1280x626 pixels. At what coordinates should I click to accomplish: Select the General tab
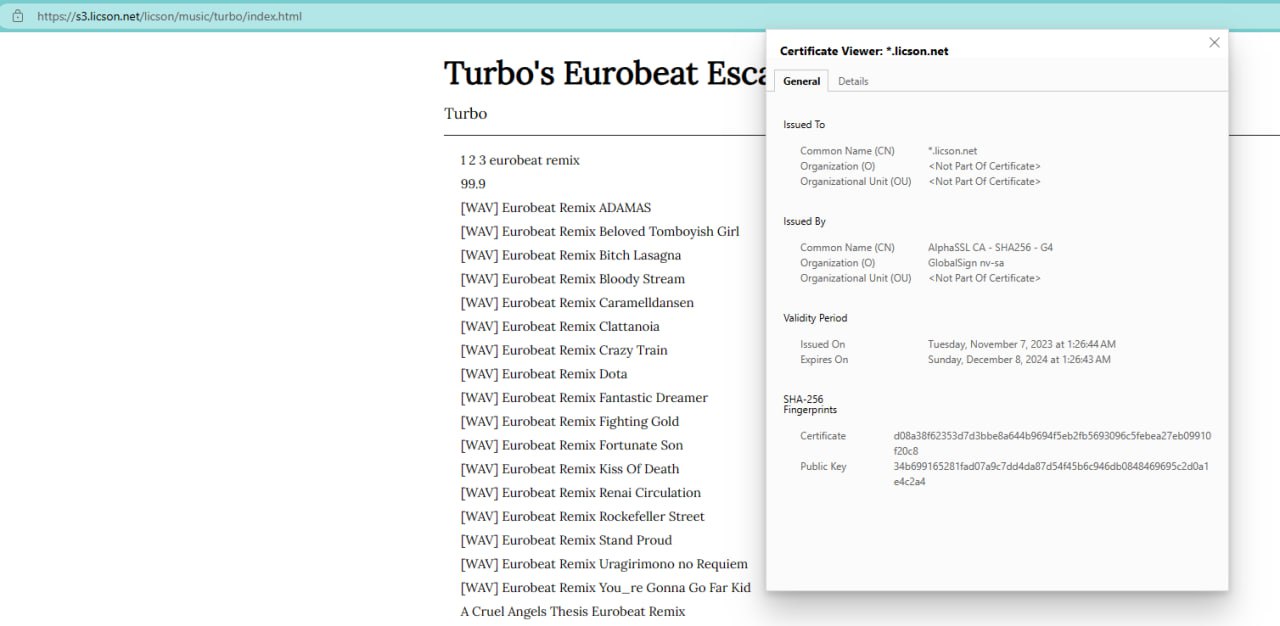click(x=801, y=81)
